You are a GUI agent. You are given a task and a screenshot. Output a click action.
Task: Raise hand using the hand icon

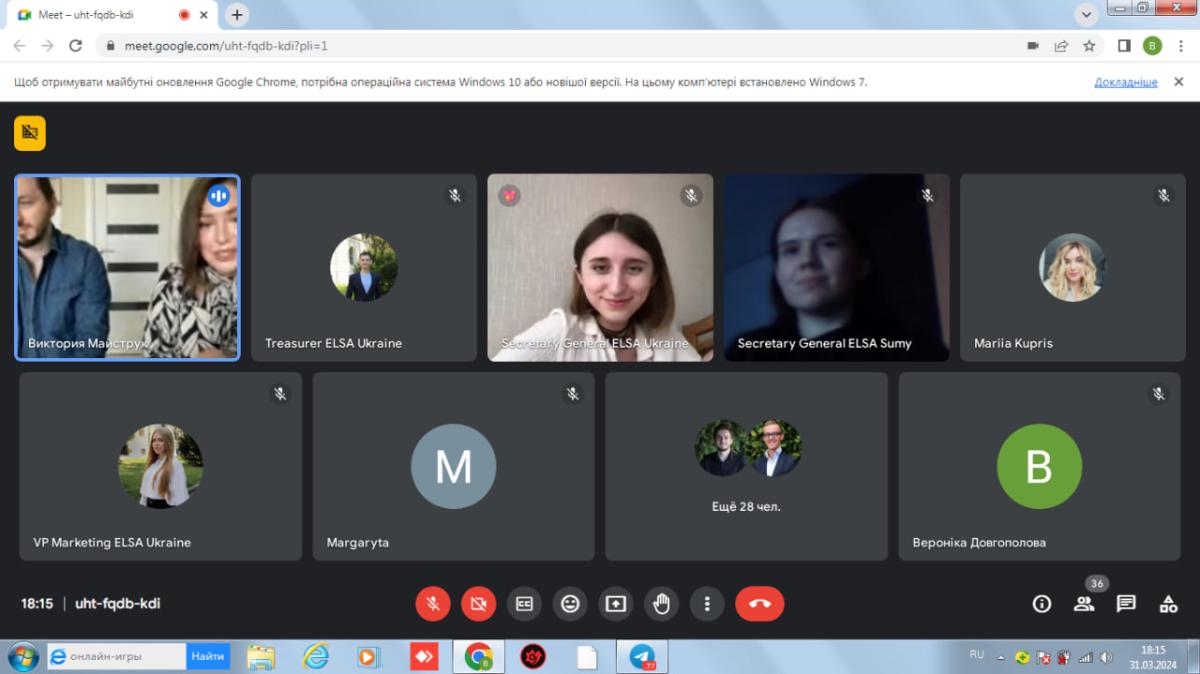click(661, 604)
